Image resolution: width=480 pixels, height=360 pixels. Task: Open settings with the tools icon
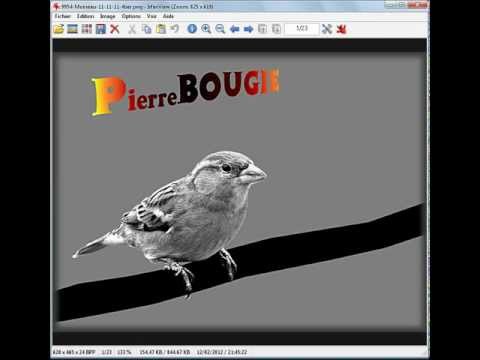[327, 29]
